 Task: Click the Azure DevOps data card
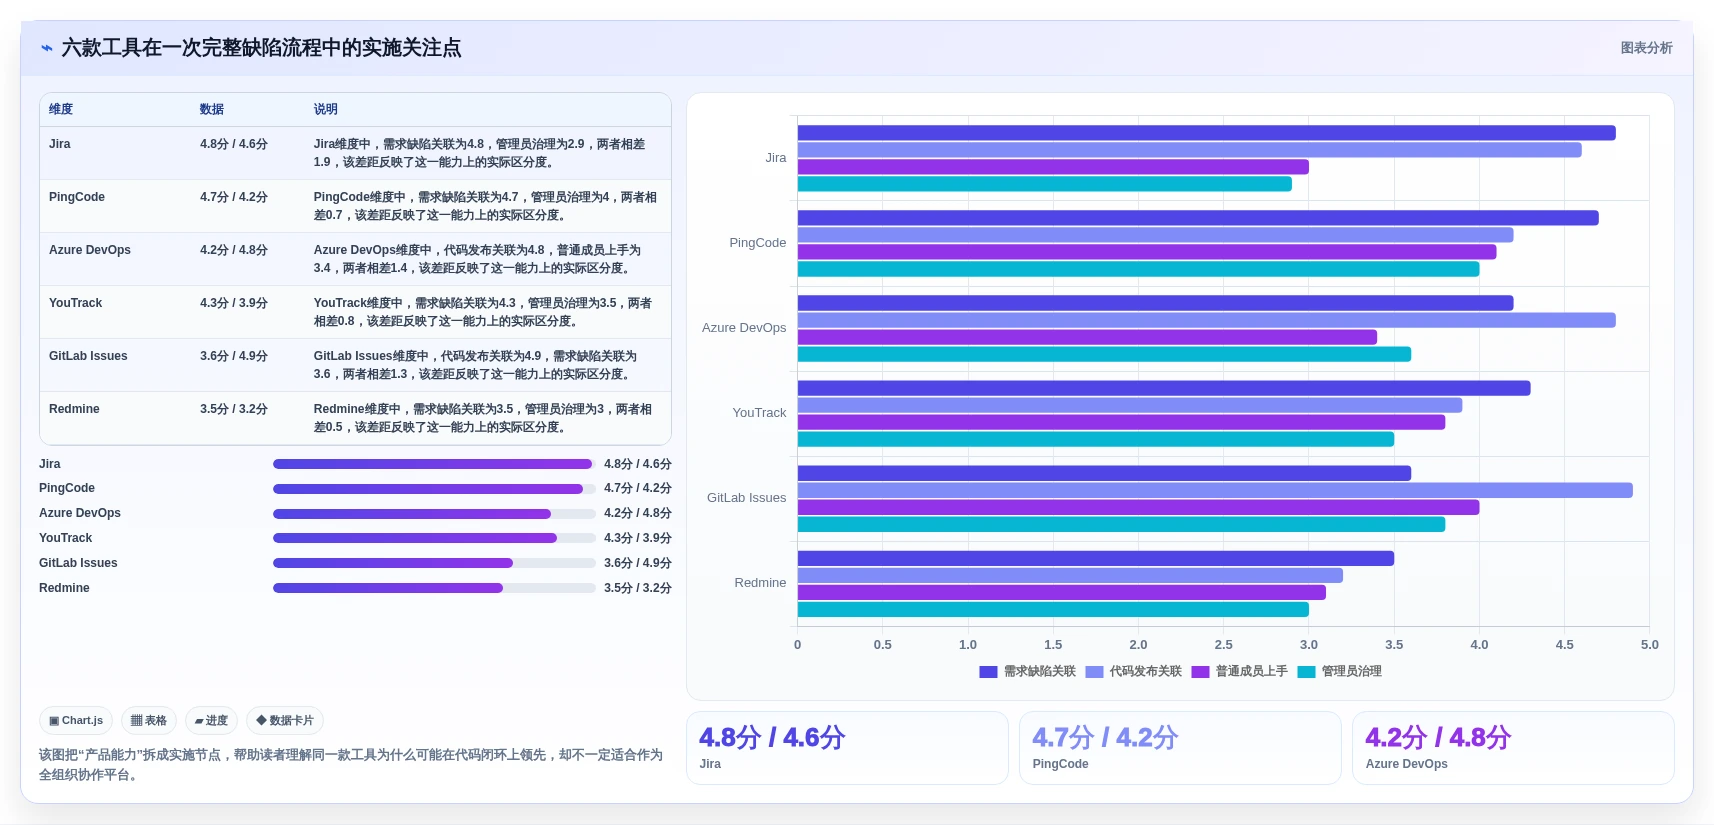pyautogui.click(x=1513, y=748)
